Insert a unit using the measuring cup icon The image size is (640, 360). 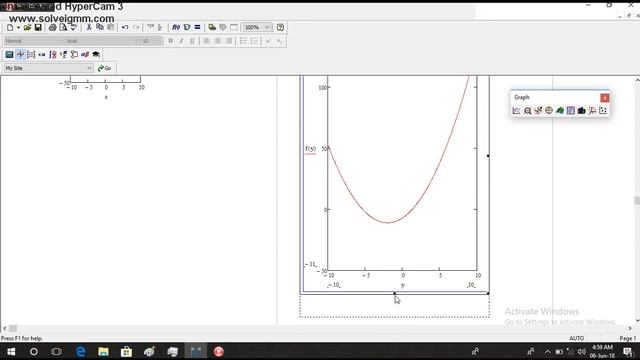coord(187,27)
